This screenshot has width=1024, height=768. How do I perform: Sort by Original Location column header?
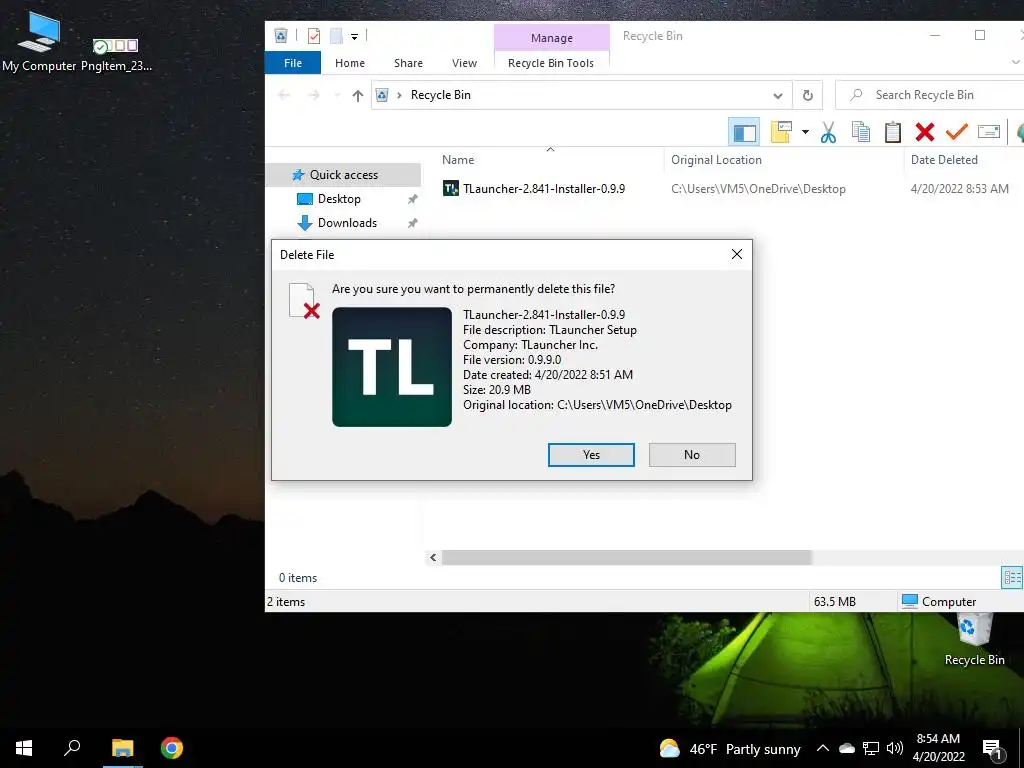coord(716,160)
